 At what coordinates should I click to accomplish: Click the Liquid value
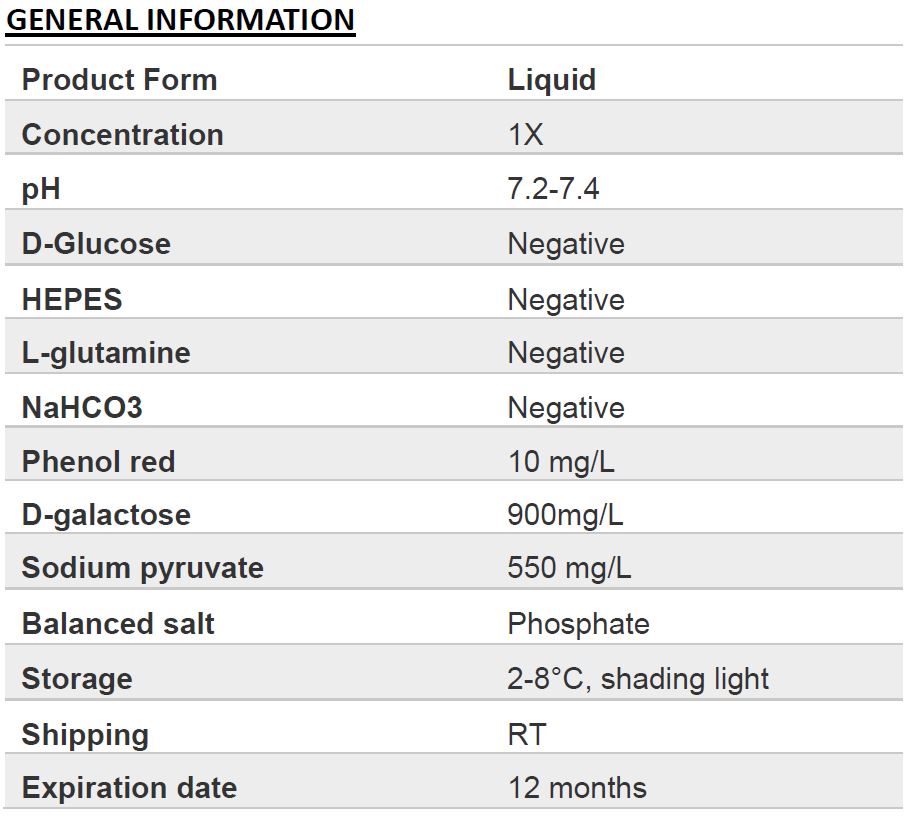[551, 81]
